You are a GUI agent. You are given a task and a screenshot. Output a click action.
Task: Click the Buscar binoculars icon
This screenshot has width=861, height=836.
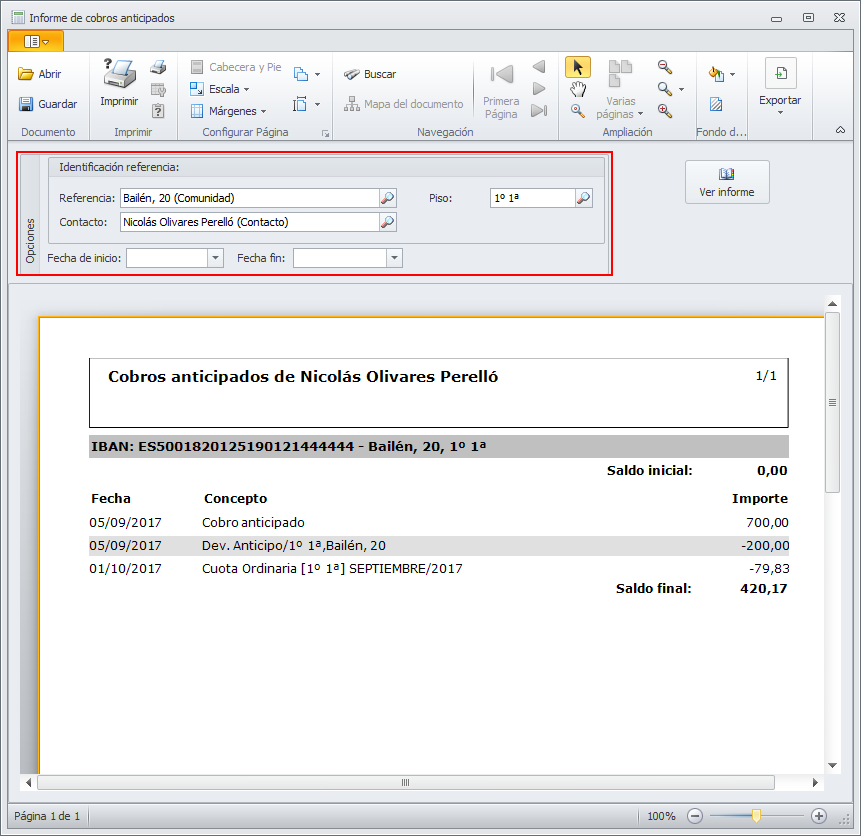(x=351, y=74)
